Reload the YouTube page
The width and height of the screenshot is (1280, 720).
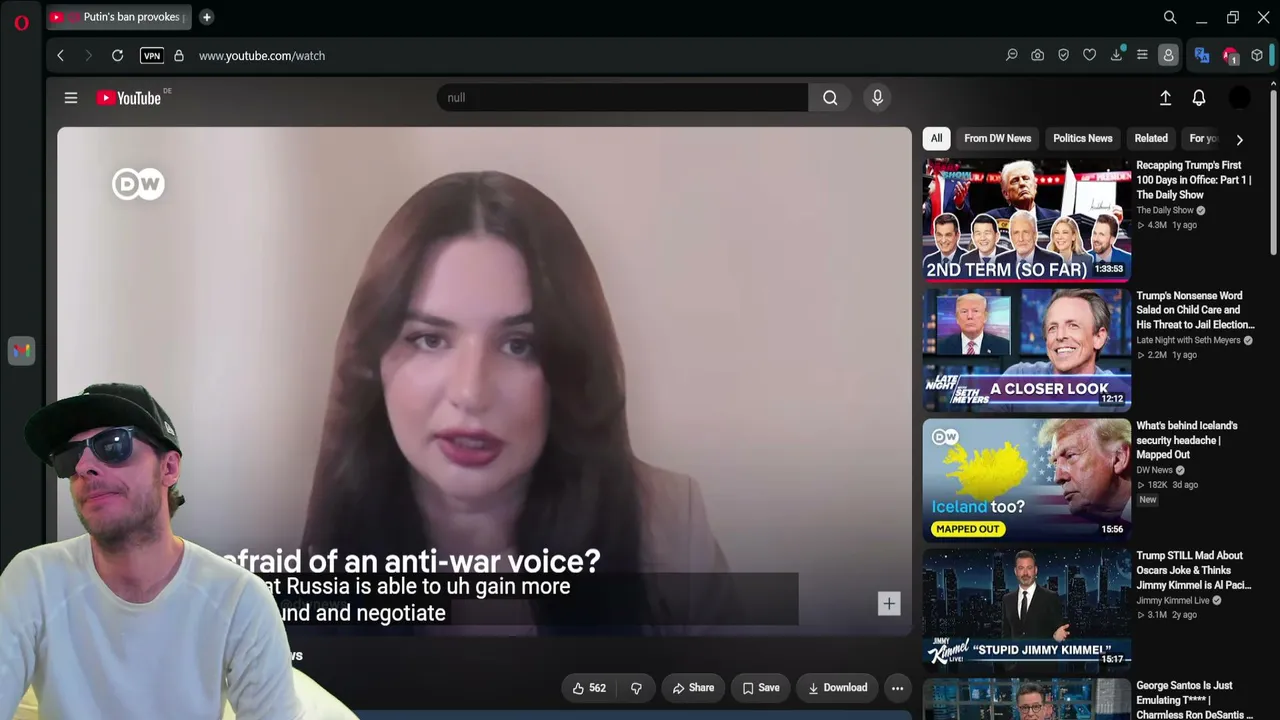[117, 56]
